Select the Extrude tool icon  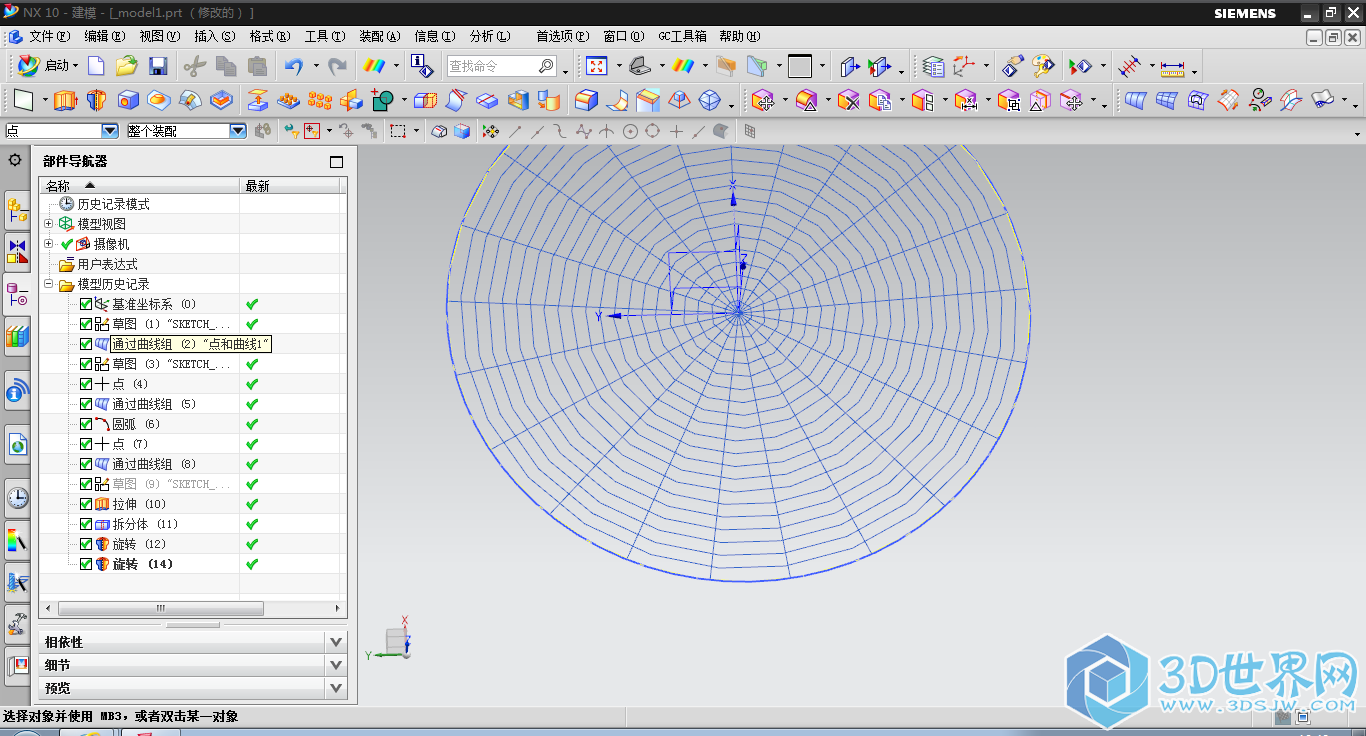tap(65, 100)
